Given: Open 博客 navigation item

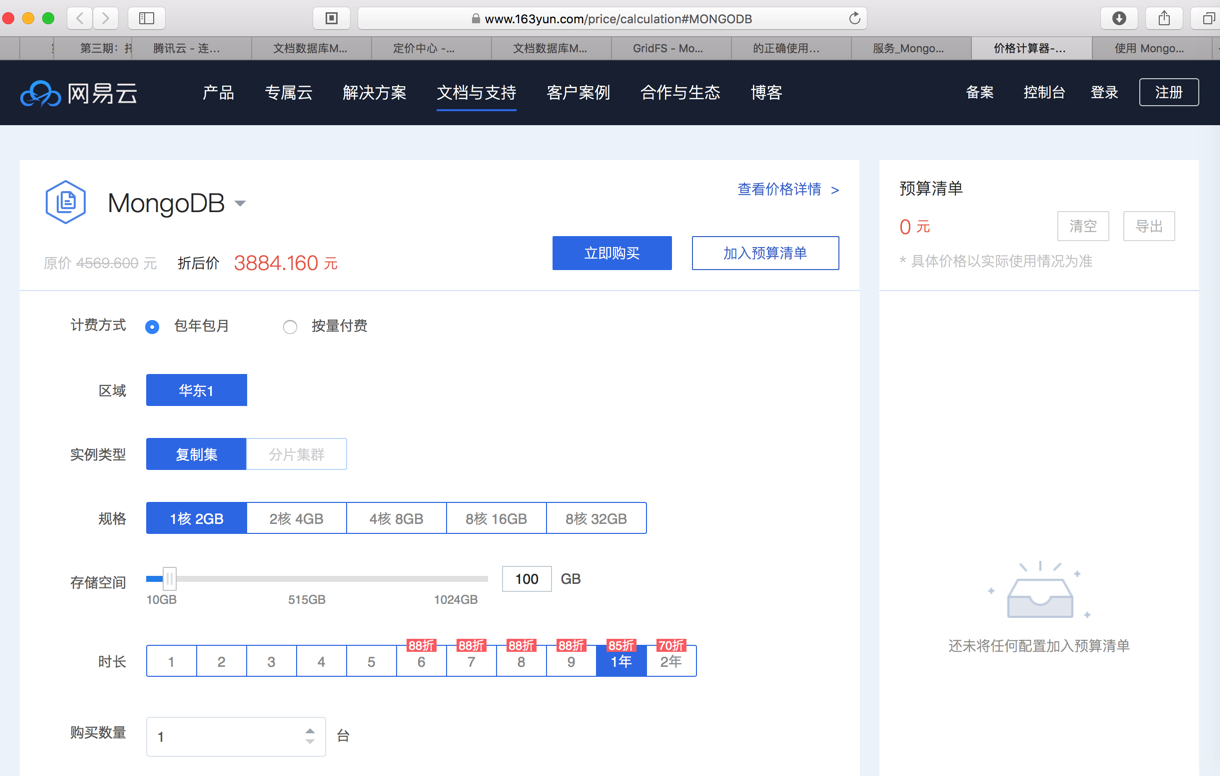Looking at the screenshot, I should pyautogui.click(x=766, y=93).
